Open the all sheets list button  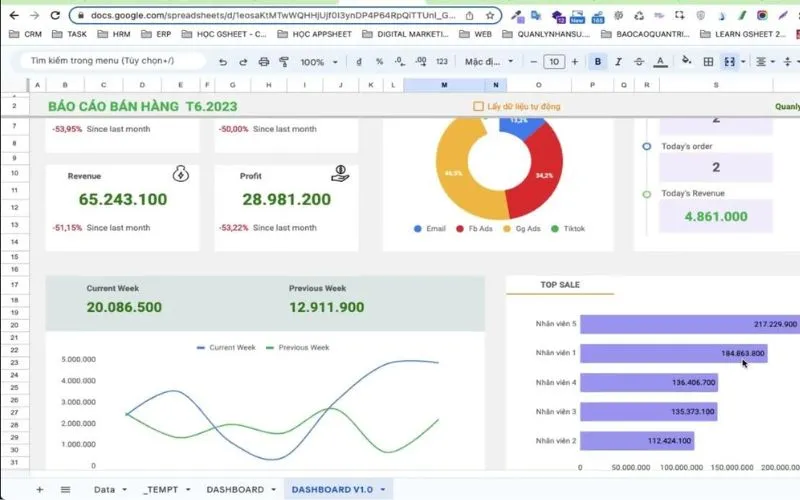65,489
